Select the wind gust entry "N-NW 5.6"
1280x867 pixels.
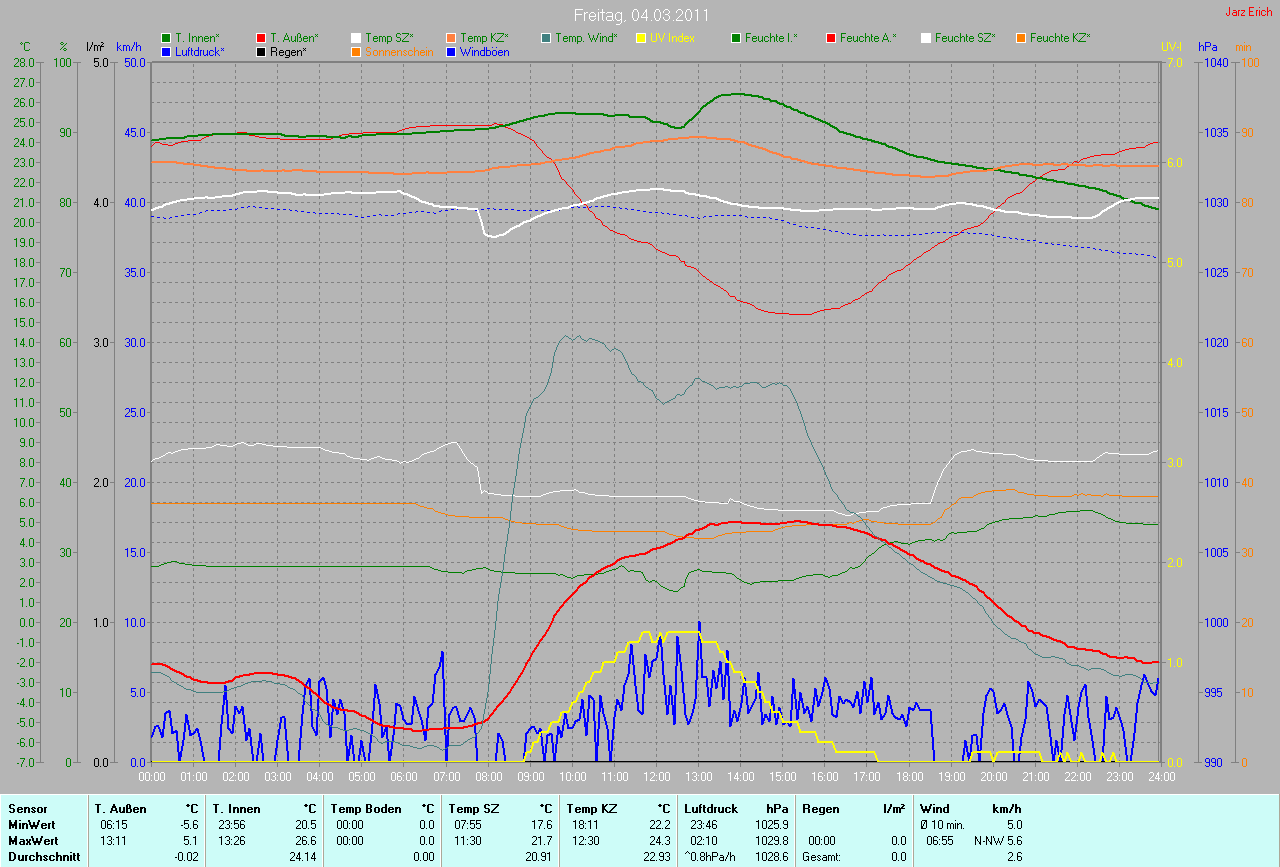tap(998, 841)
